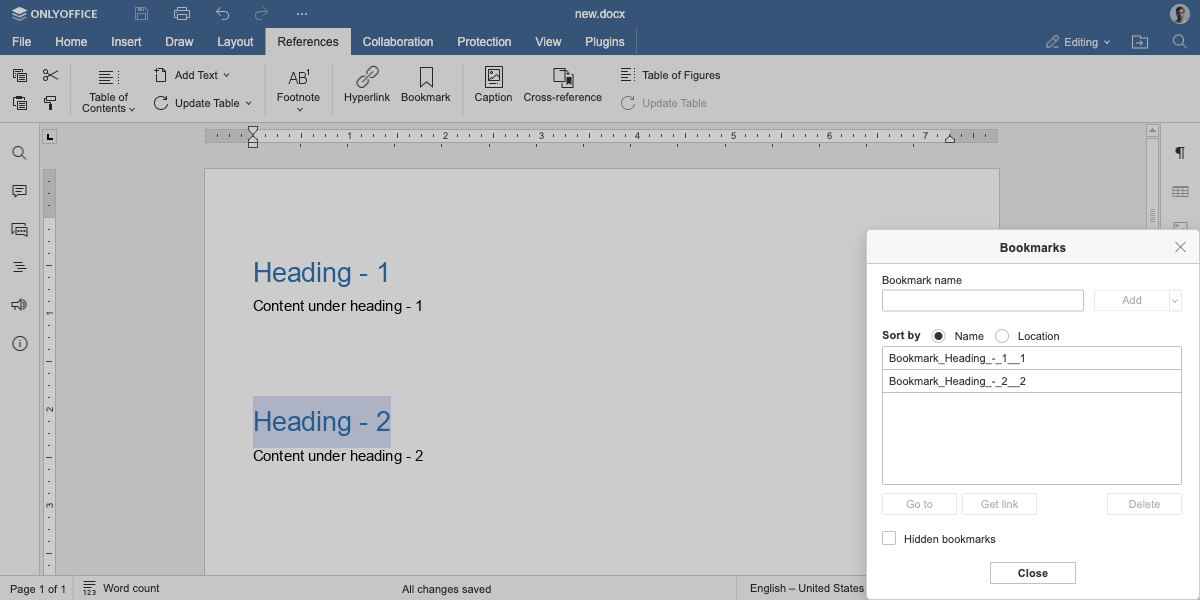Open paragraph settings on right sidebar
Screen dimensions: 1200x600
(1180, 153)
